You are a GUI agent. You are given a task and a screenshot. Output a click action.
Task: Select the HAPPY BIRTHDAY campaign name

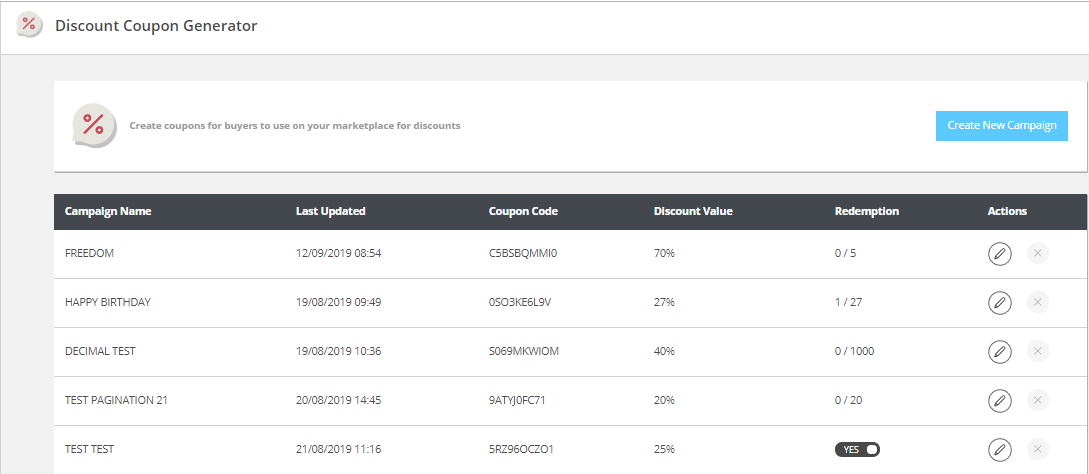point(108,302)
